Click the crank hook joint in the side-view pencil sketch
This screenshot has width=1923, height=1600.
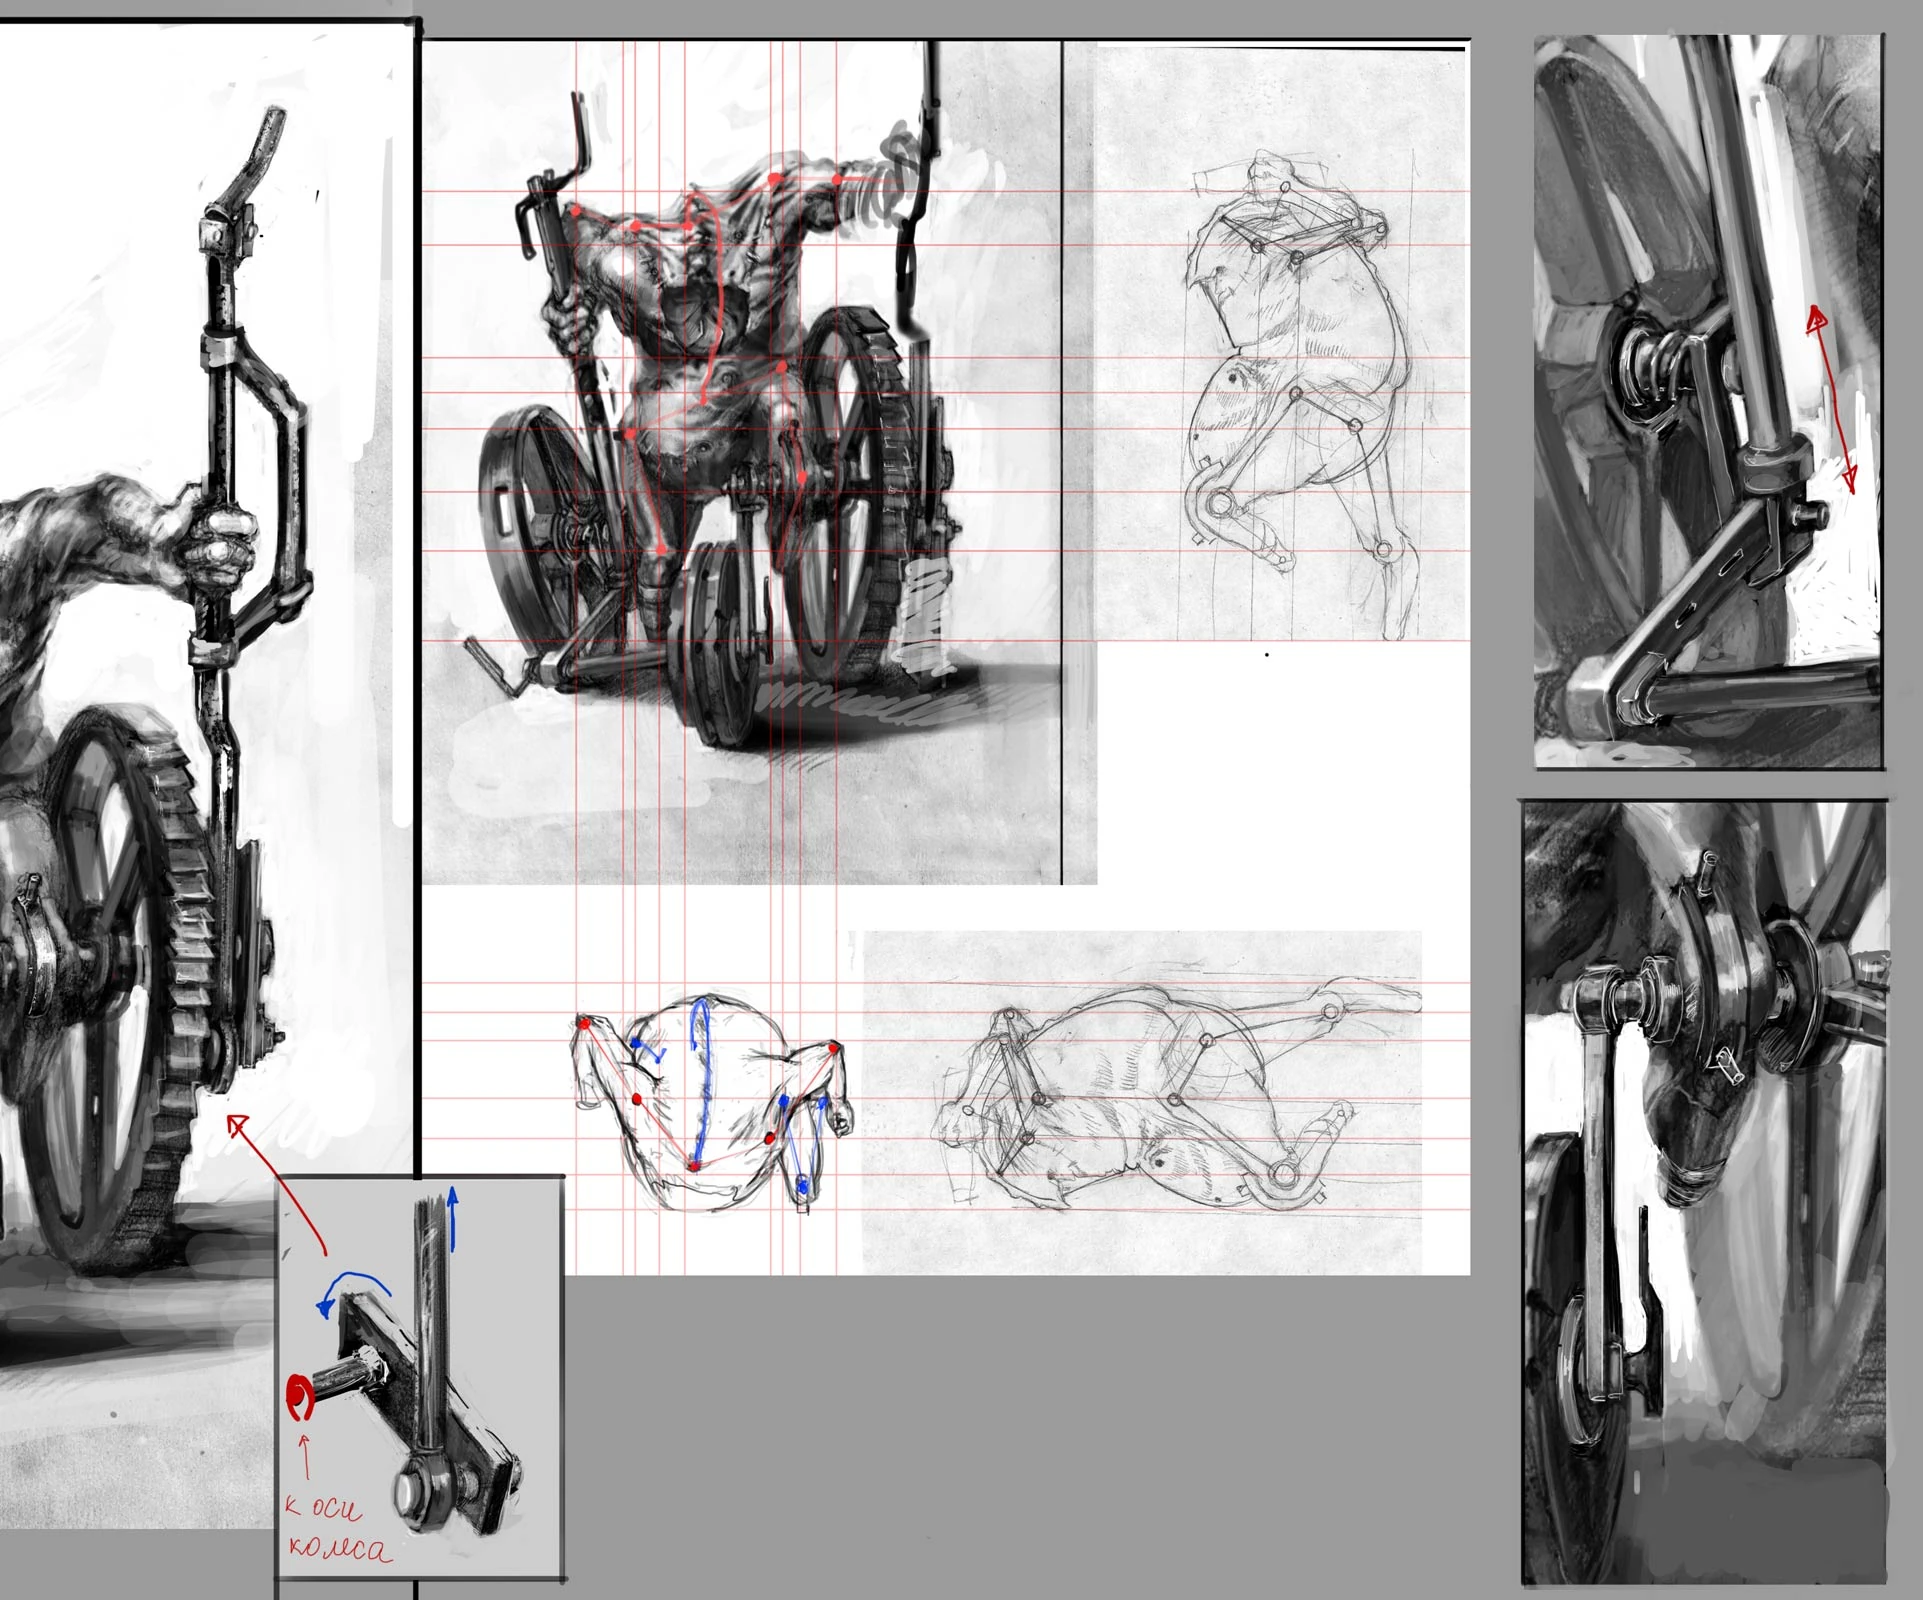1218,503
